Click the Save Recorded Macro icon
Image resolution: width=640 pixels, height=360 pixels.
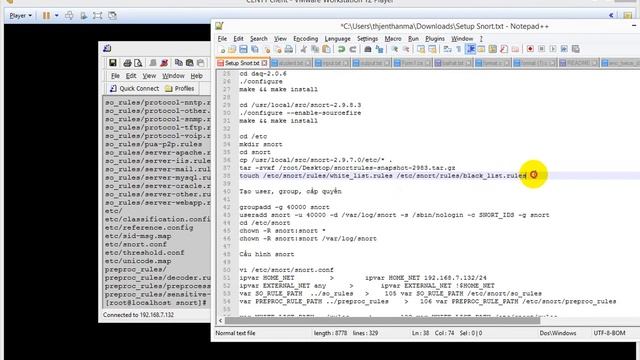576,49
